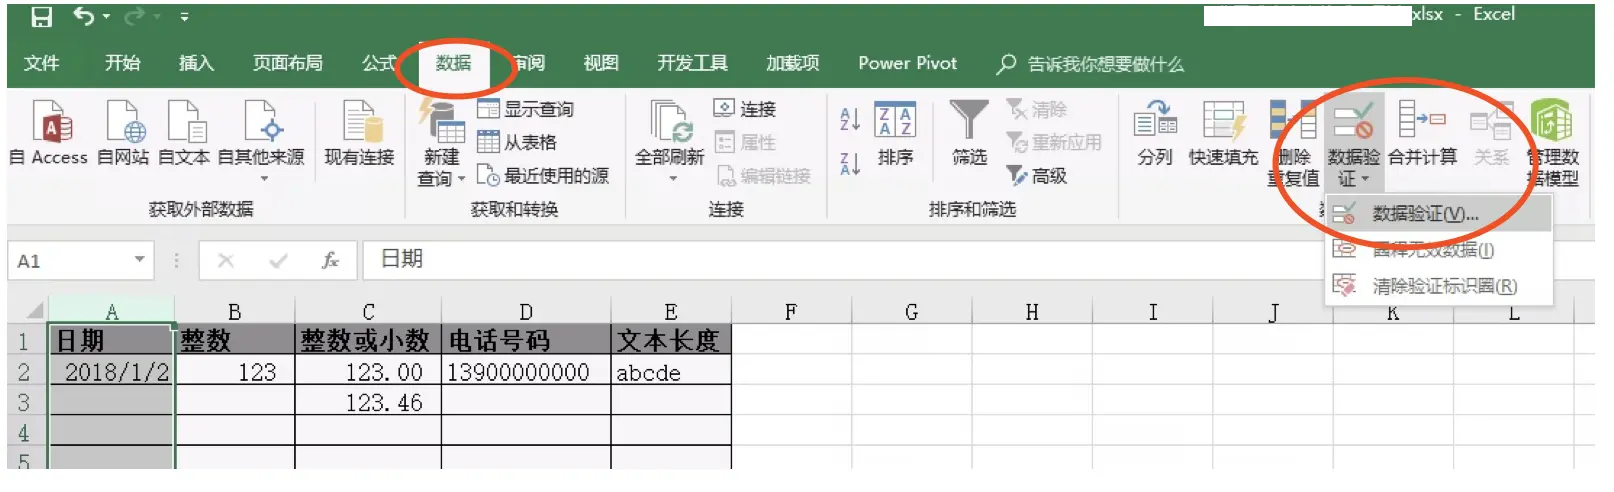Screen dimensions: 1614x492
Task: Open the 高级 filter options
Action: pos(1038,176)
